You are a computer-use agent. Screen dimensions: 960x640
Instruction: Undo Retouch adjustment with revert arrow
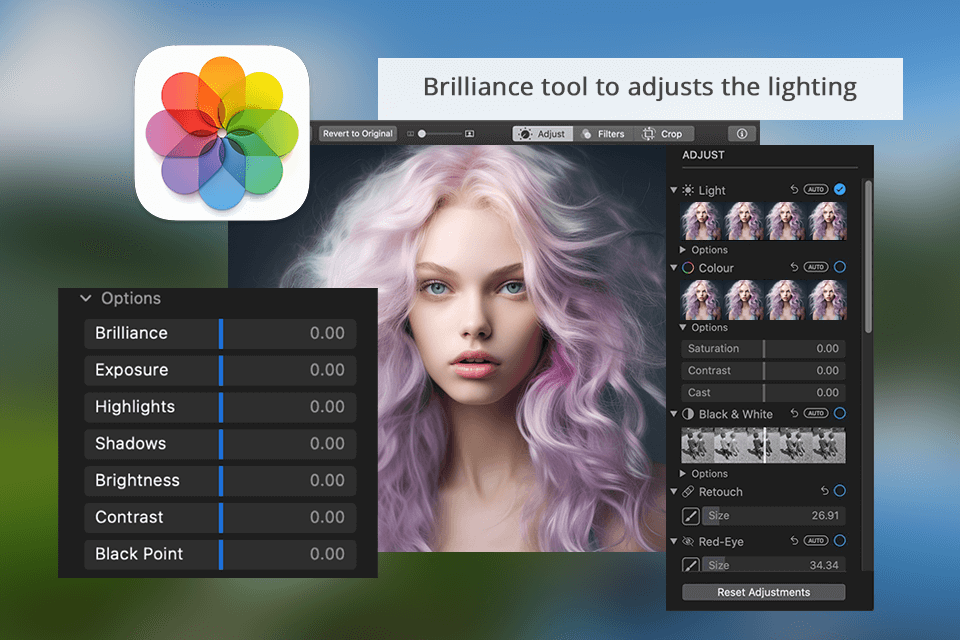[x=825, y=491]
